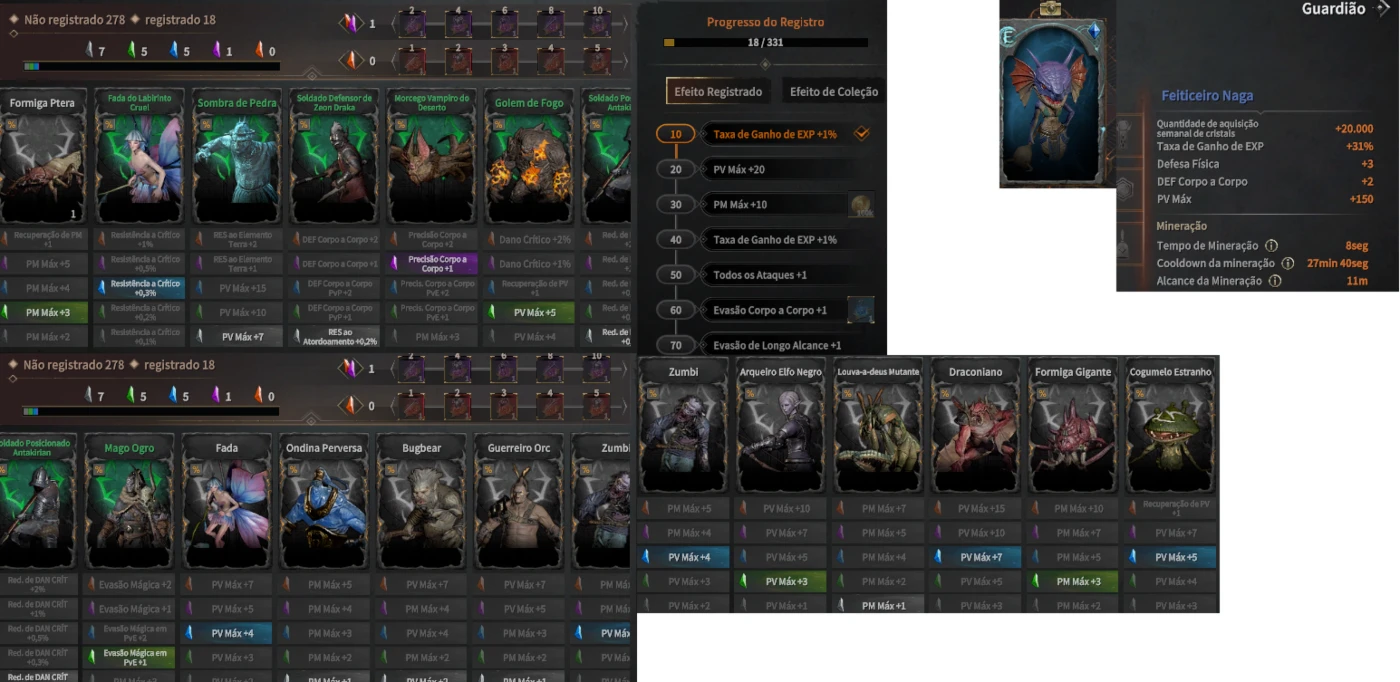Open the Formiga Gigante card

point(1074,426)
